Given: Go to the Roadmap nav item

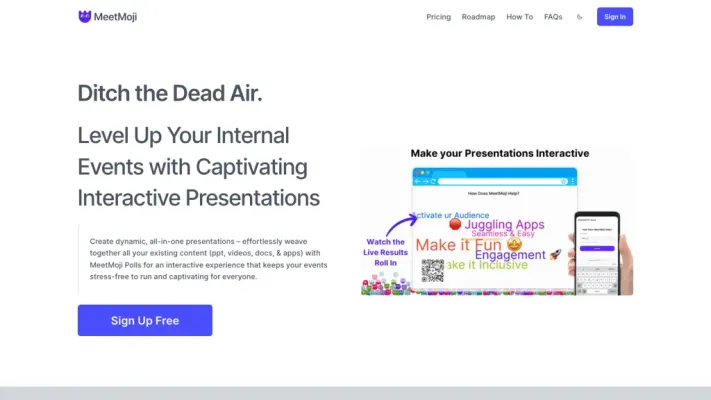Looking at the screenshot, I should click(478, 17).
